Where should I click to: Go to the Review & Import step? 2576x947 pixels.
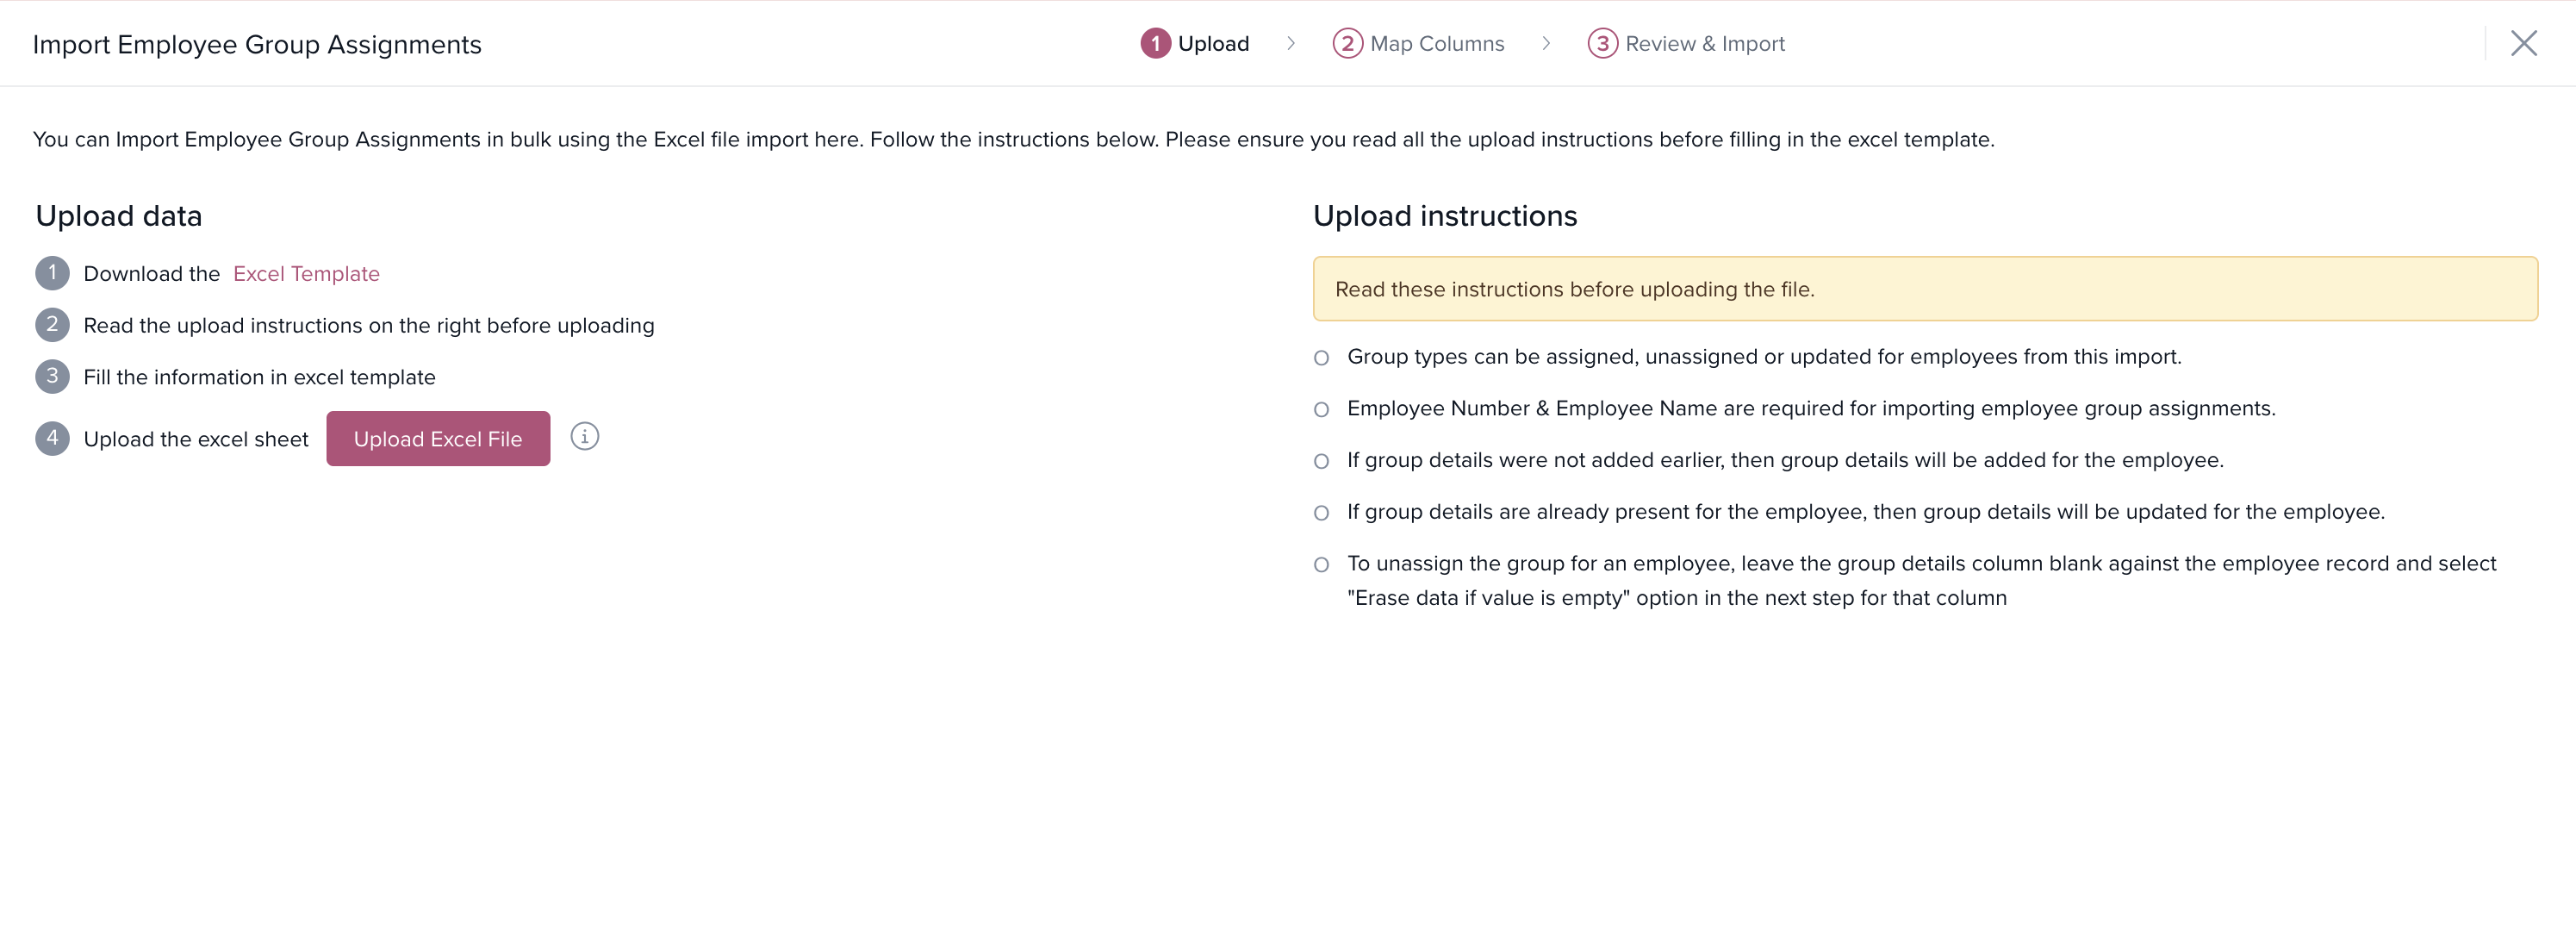(x=1704, y=44)
